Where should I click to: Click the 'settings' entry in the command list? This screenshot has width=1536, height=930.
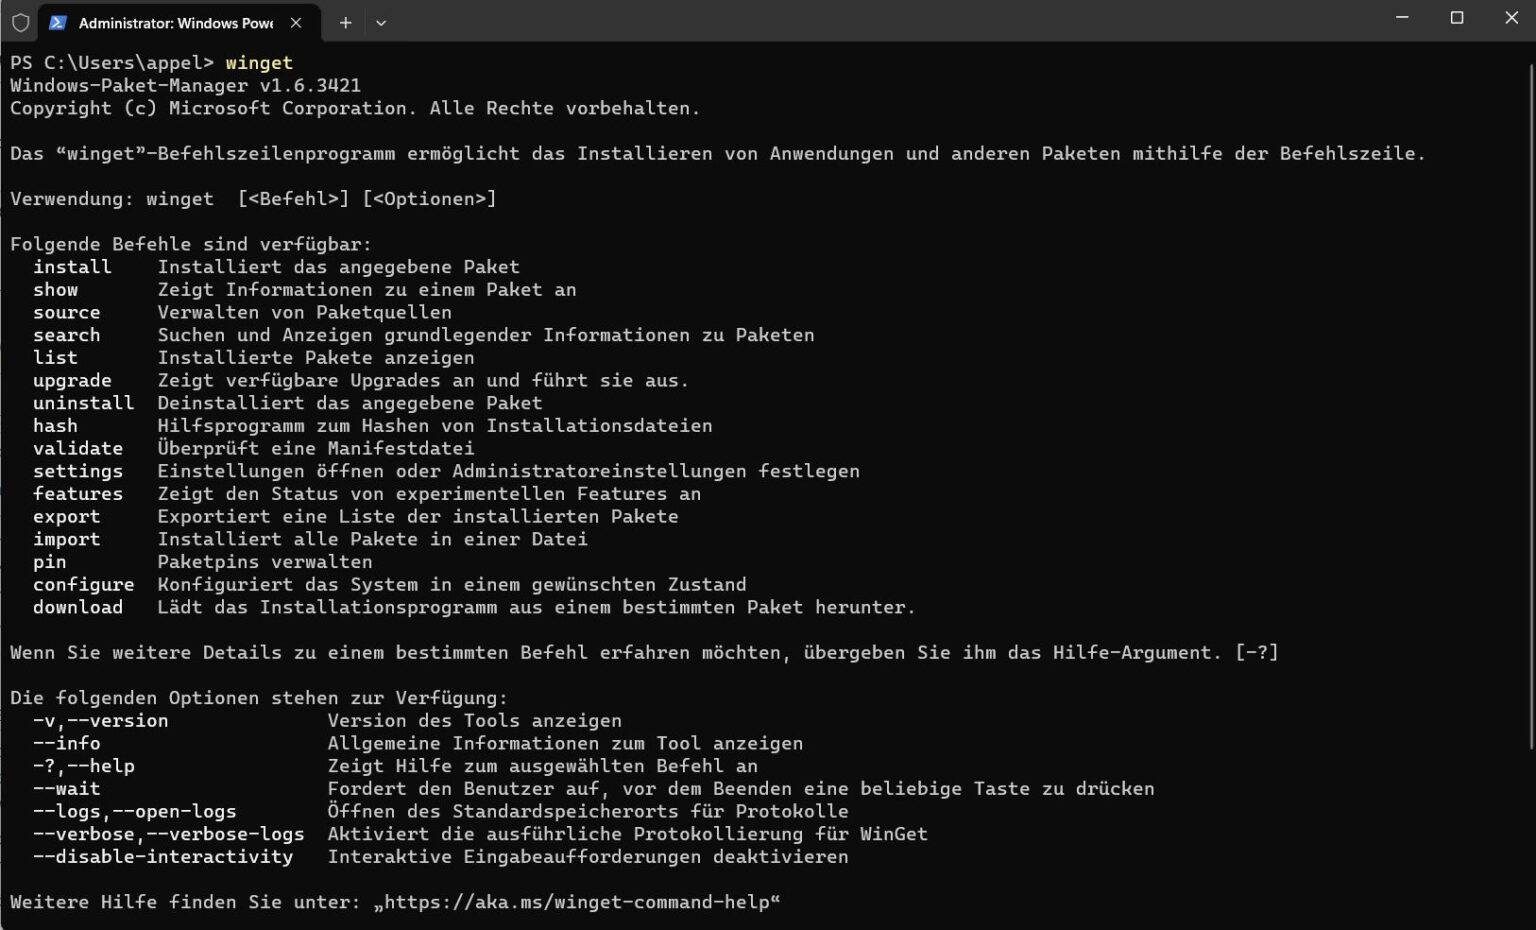pos(78,471)
